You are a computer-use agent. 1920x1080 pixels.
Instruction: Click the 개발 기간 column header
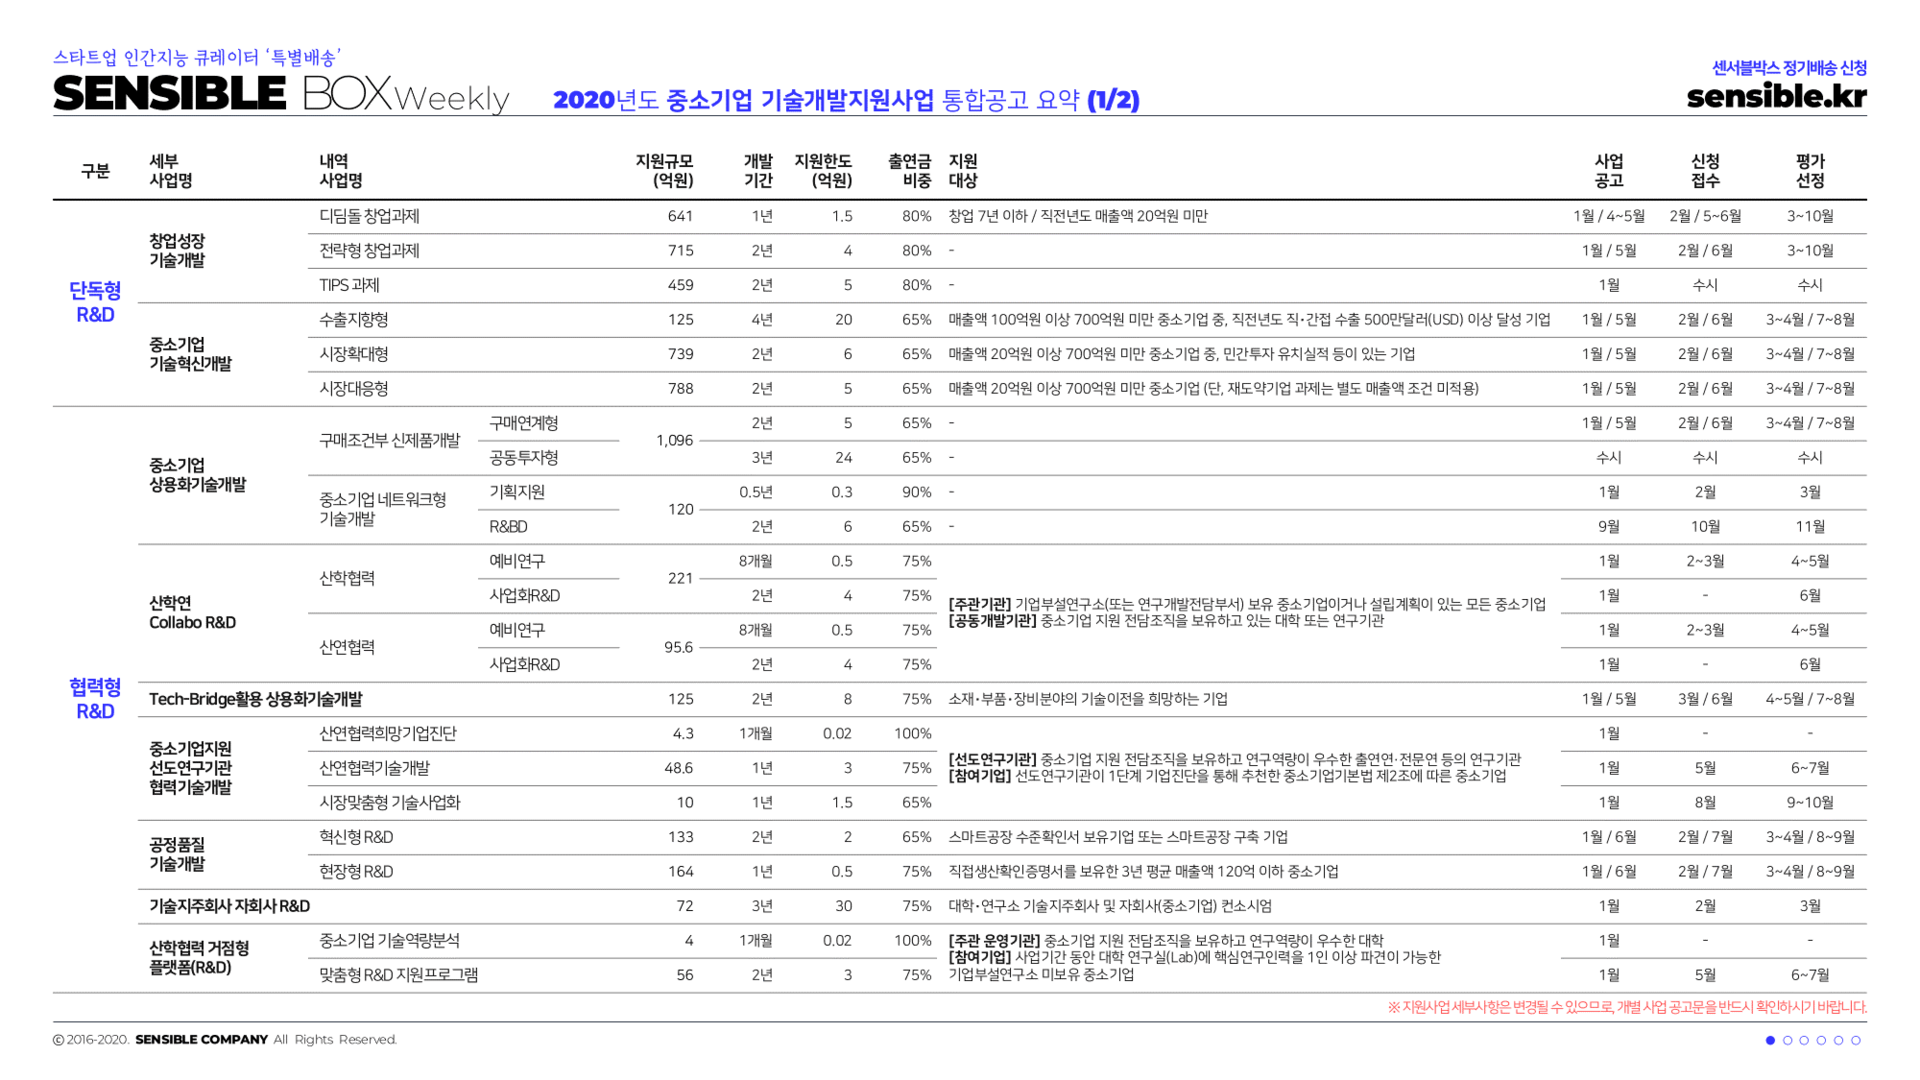tap(758, 171)
